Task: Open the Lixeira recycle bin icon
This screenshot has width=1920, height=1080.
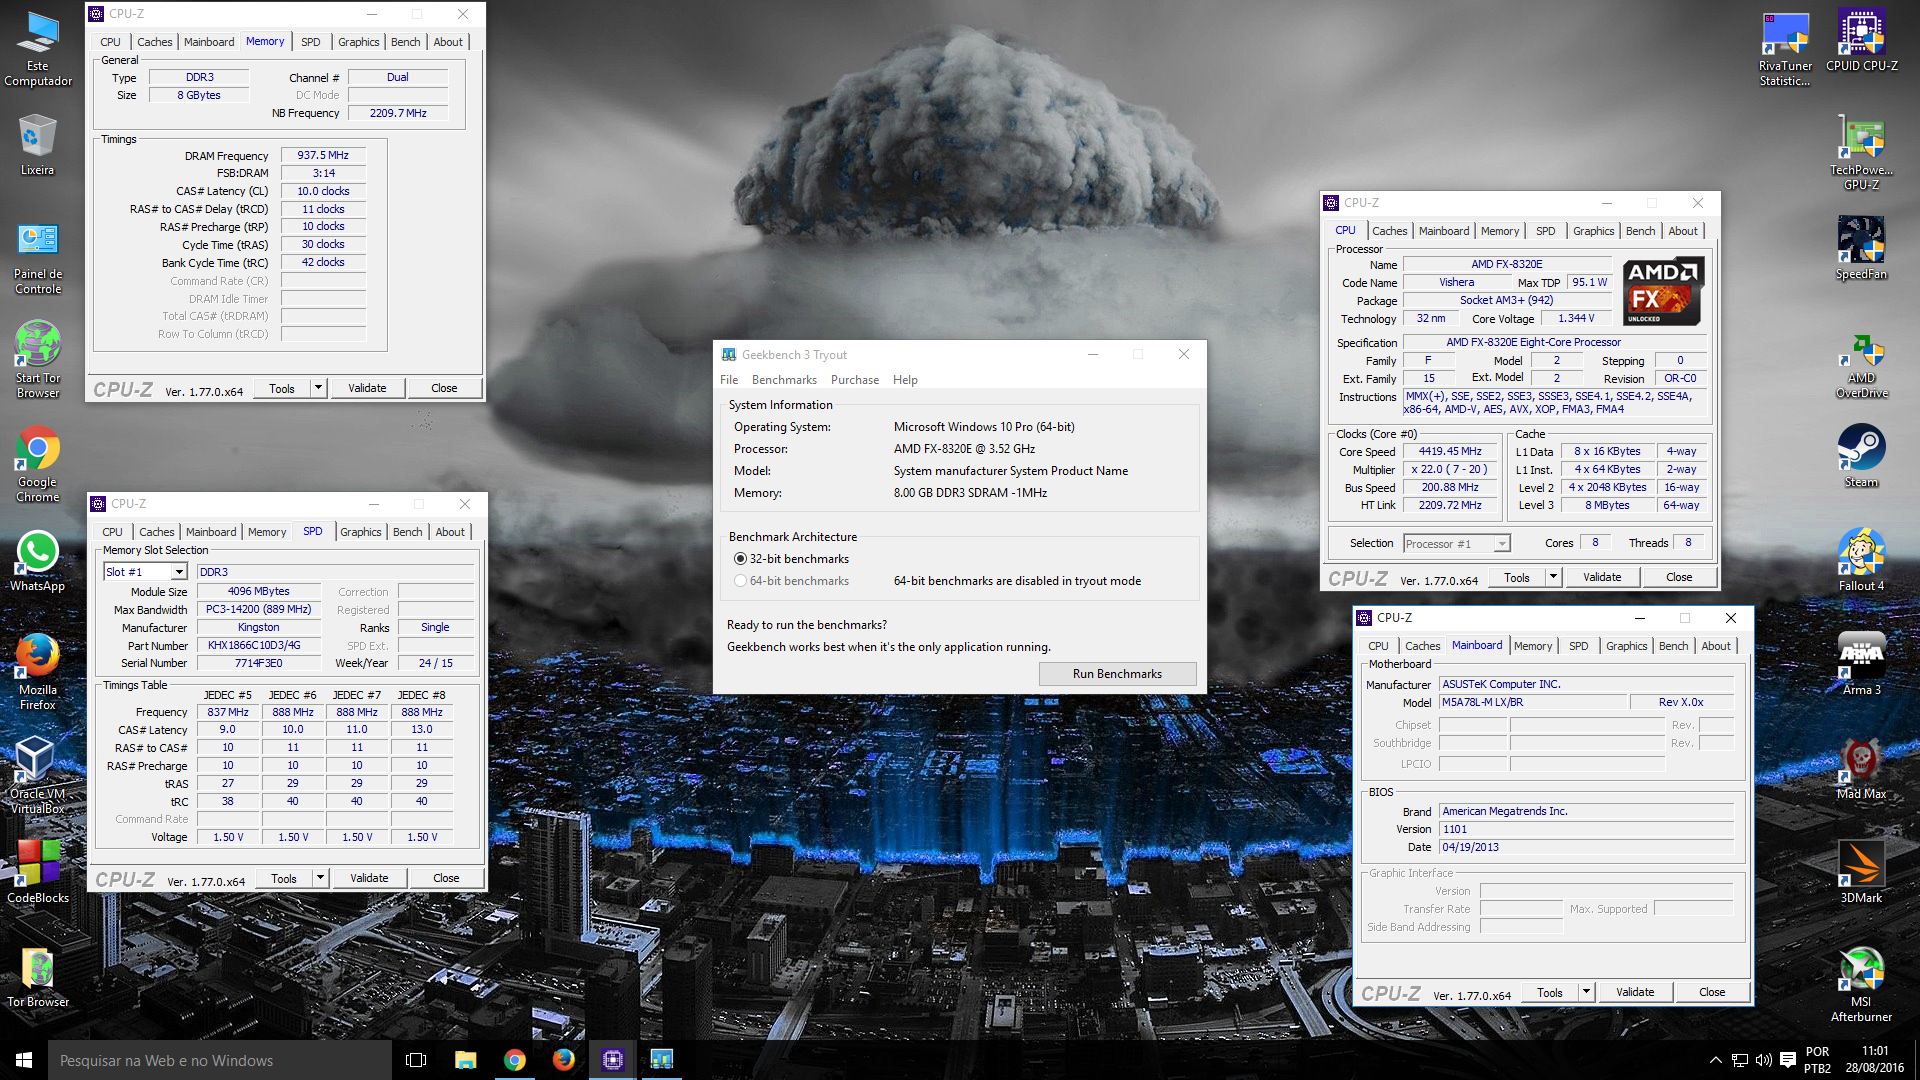Action: [38, 145]
